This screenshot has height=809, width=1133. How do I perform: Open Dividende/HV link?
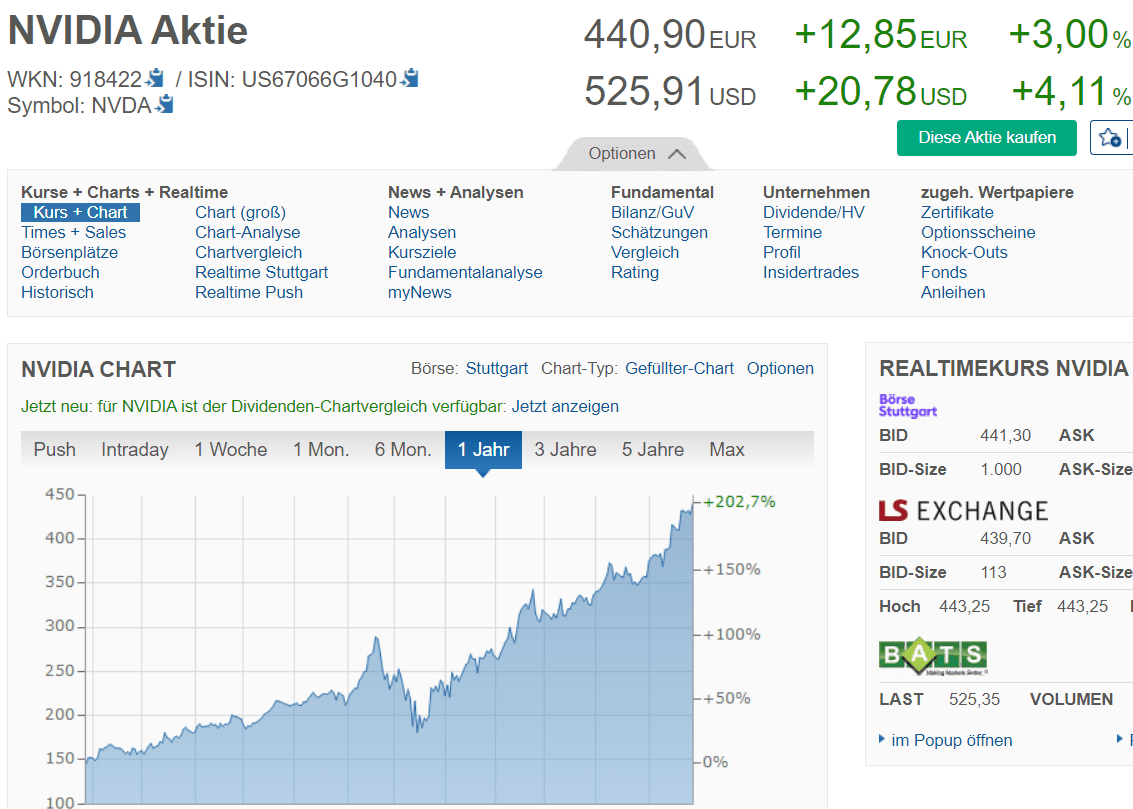pyautogui.click(x=814, y=212)
